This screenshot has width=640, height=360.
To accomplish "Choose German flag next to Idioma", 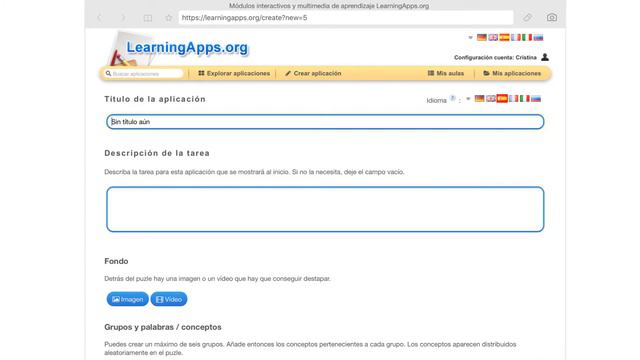I will (480, 99).
